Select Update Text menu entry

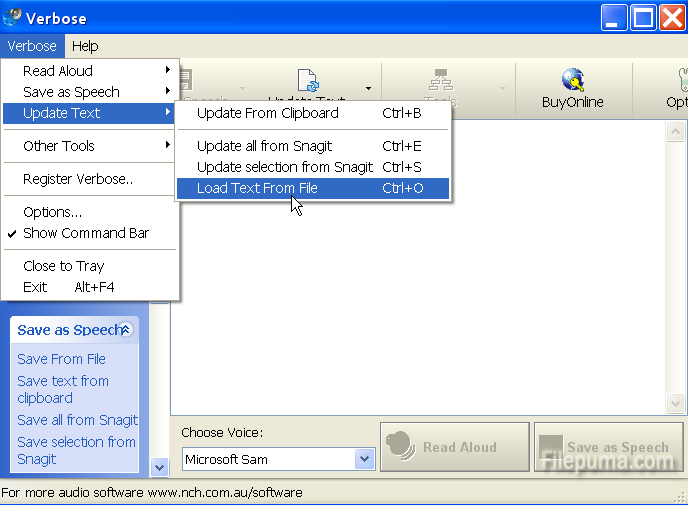(90, 113)
